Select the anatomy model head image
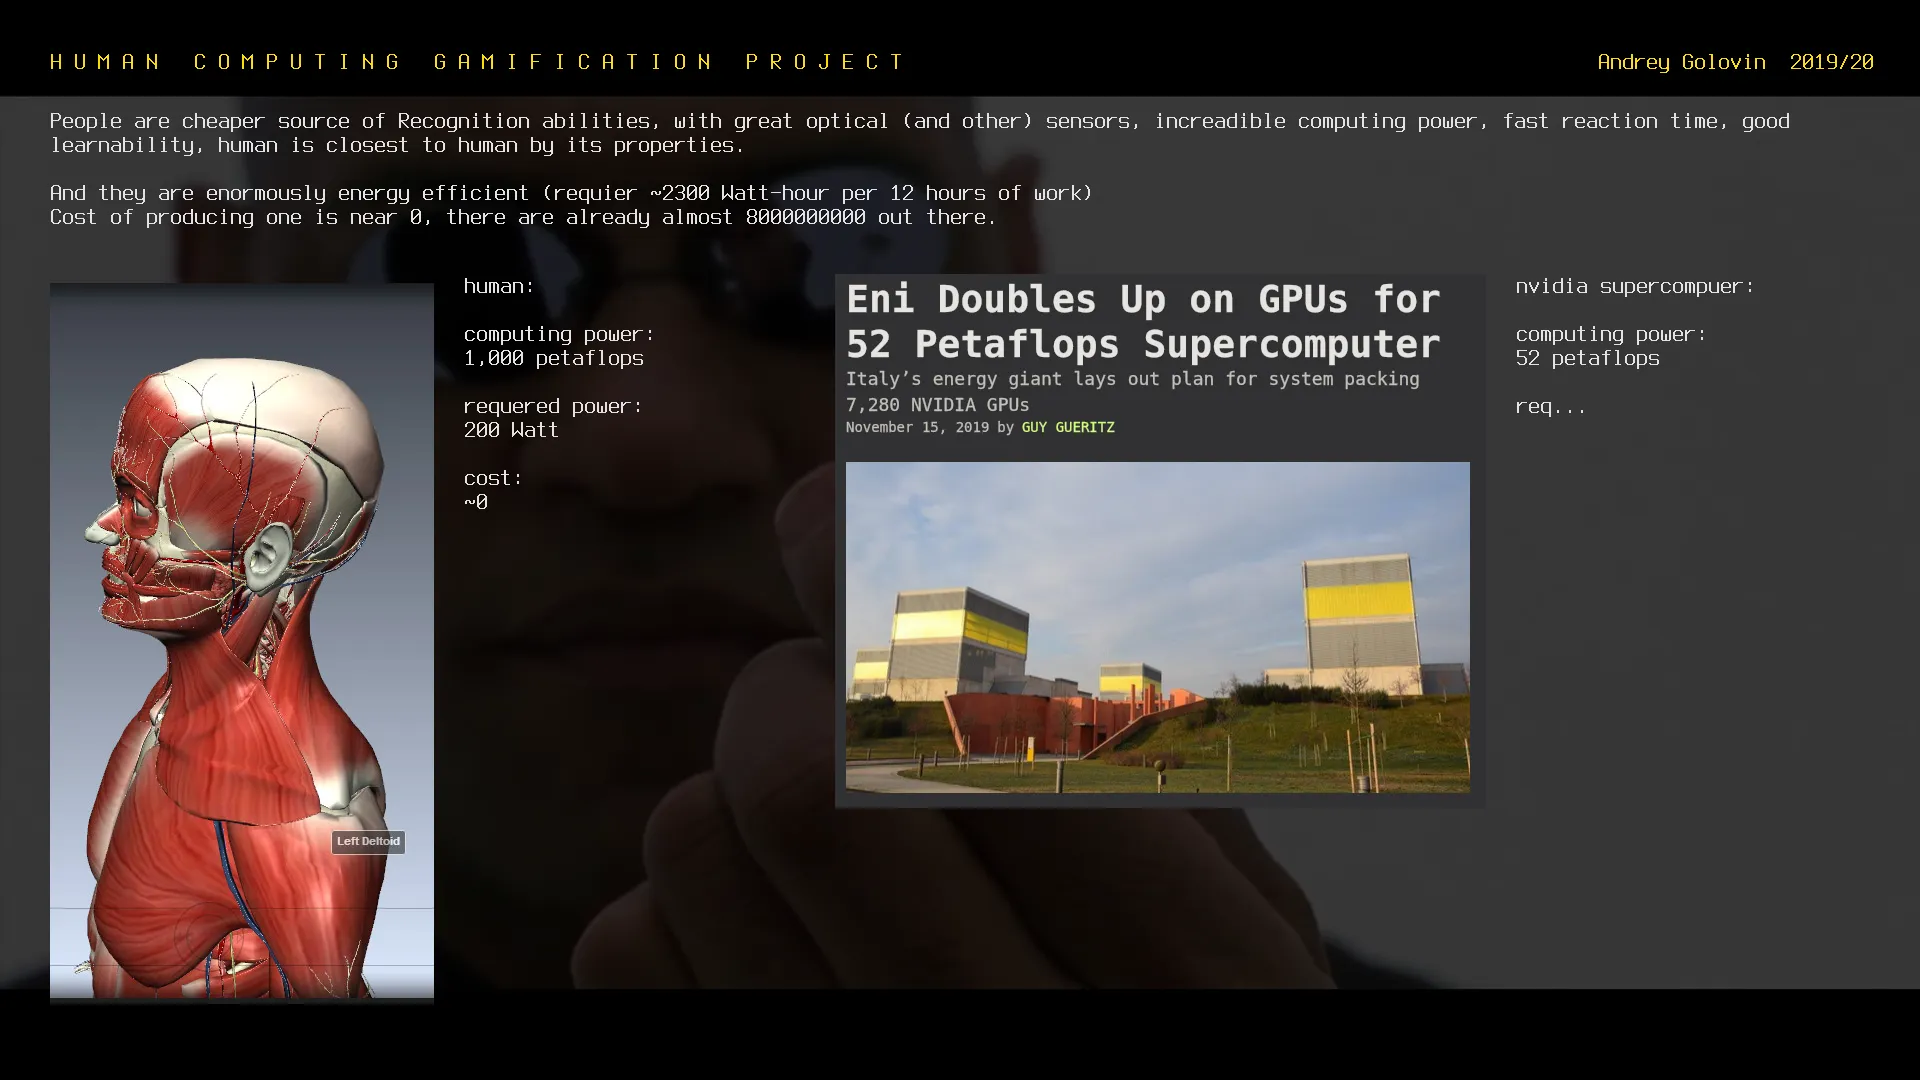The width and height of the screenshot is (1920, 1080). point(241,470)
